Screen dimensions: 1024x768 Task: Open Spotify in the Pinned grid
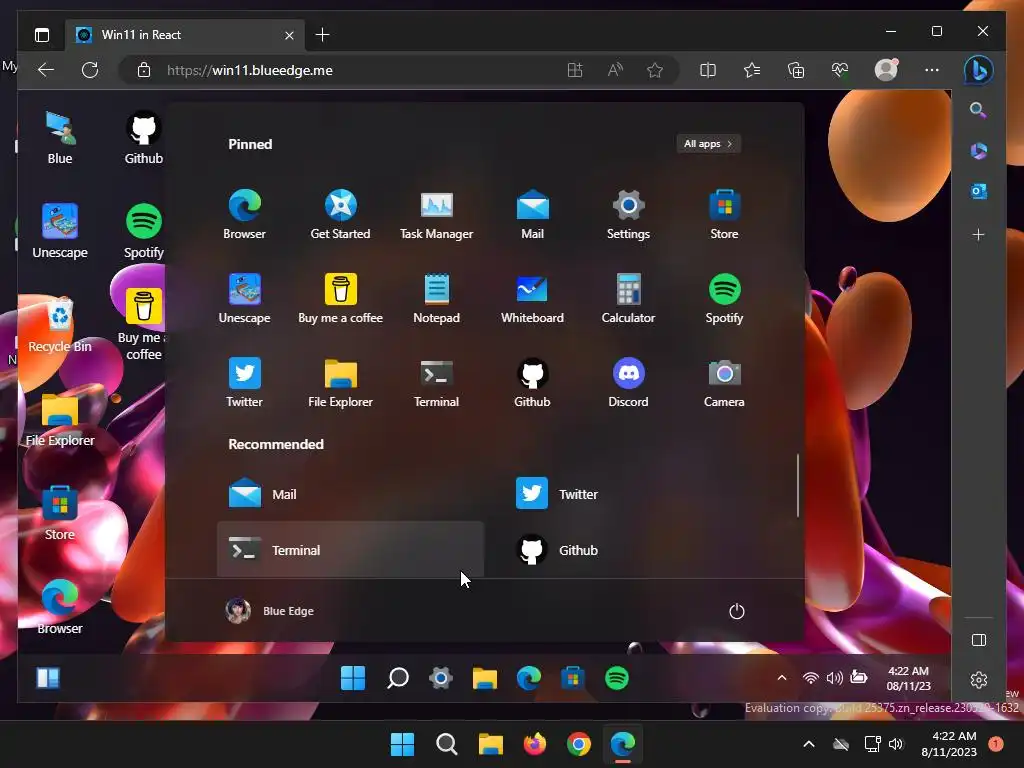(724, 298)
